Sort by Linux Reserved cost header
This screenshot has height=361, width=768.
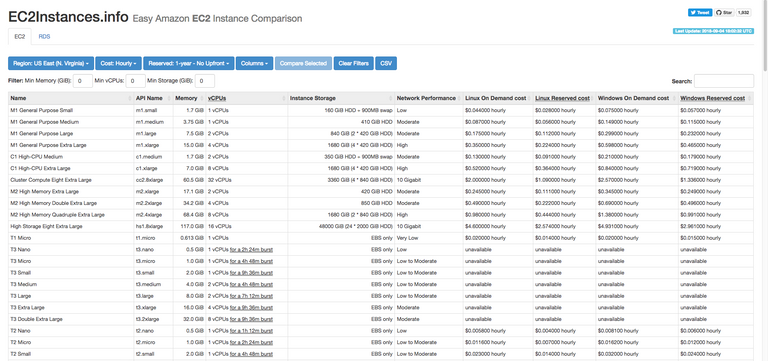(564, 98)
